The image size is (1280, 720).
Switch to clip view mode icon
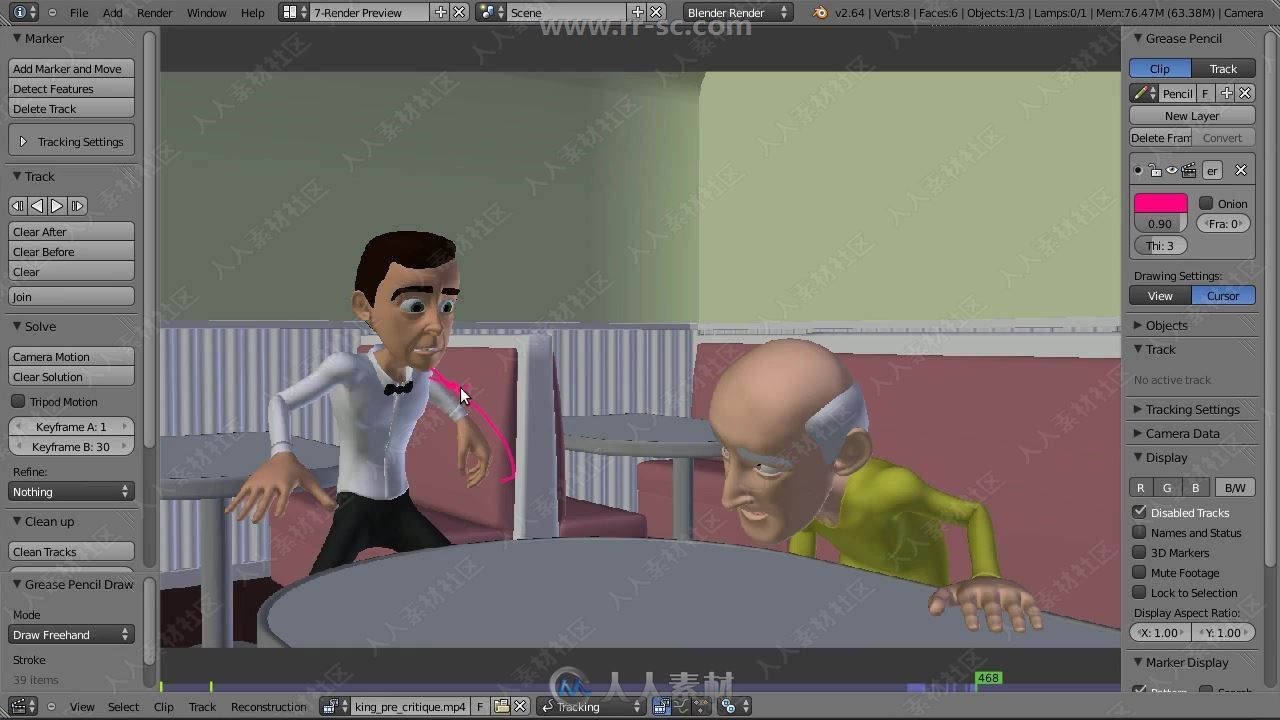click(661, 706)
